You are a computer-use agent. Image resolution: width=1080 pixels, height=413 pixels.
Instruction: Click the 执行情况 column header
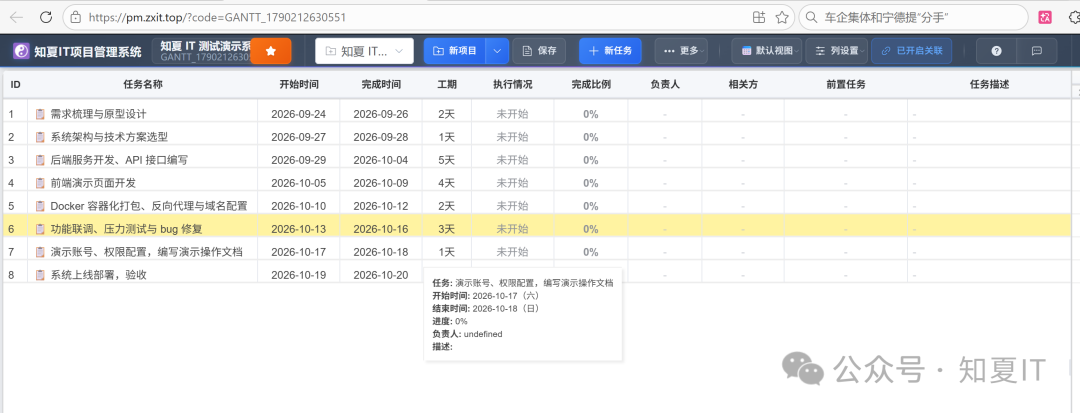[512, 85]
